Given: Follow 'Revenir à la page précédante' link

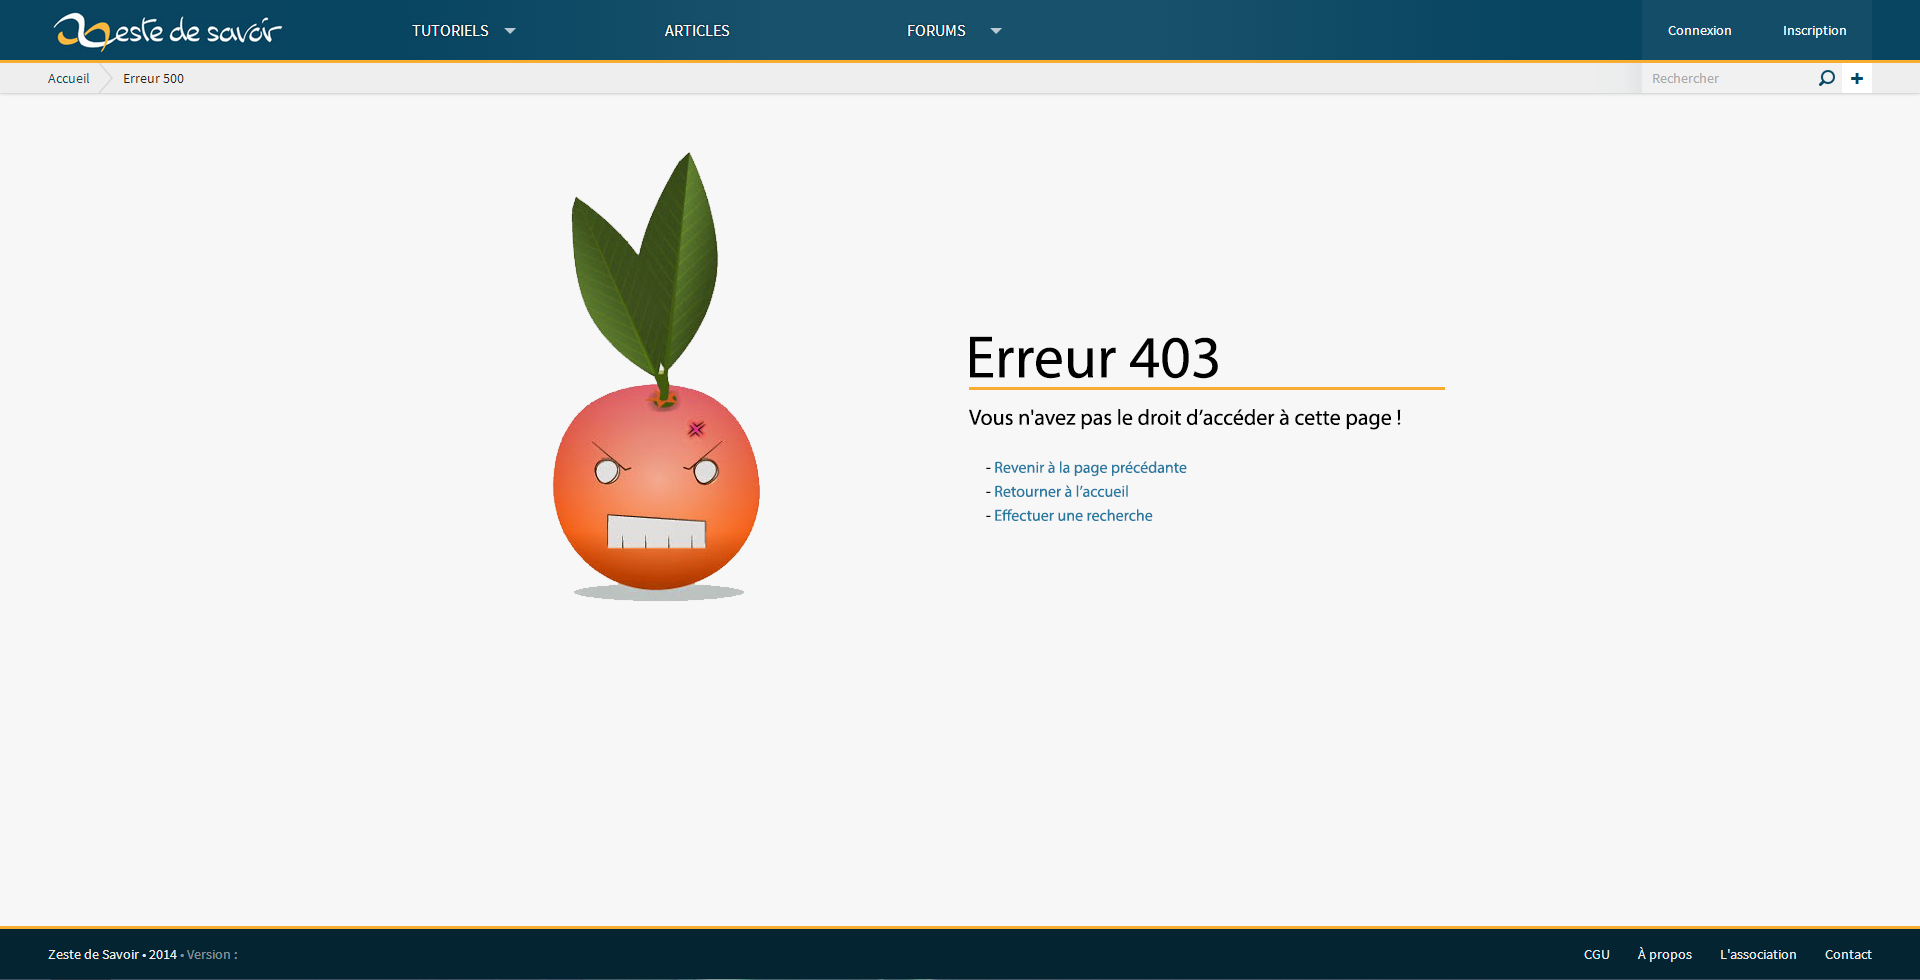Looking at the screenshot, I should (1090, 467).
